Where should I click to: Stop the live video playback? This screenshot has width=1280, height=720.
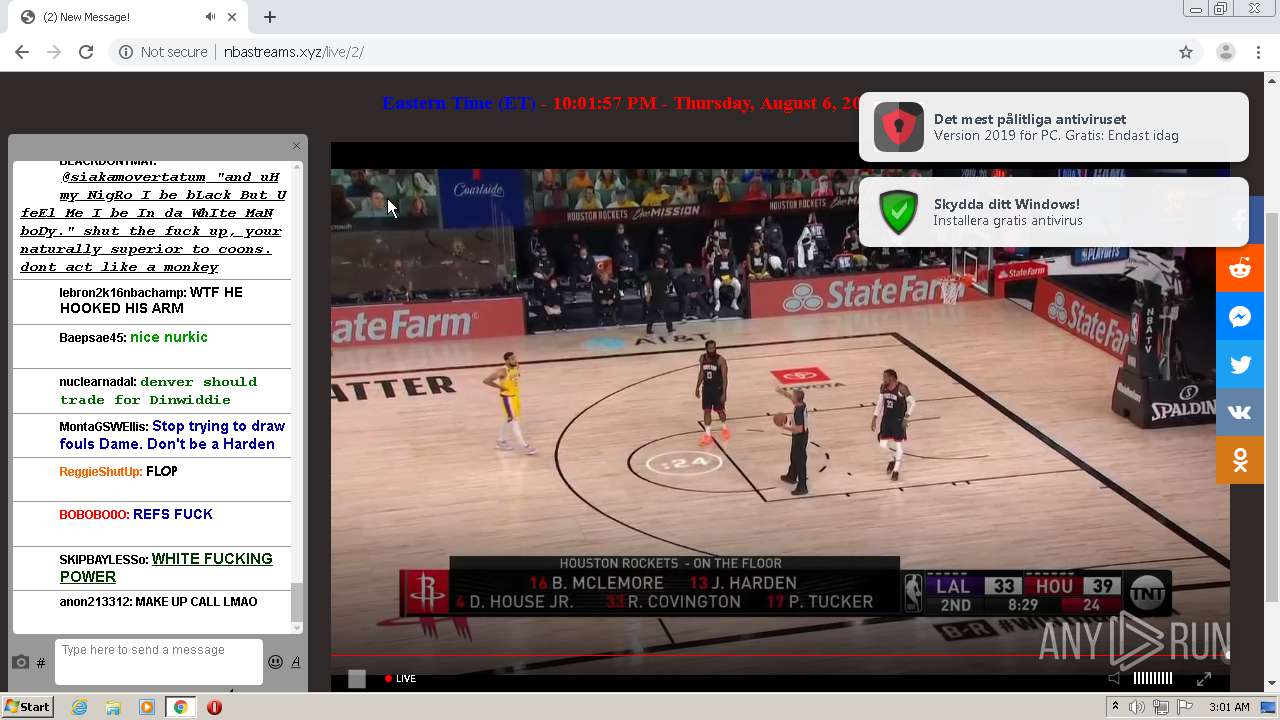tap(356, 679)
